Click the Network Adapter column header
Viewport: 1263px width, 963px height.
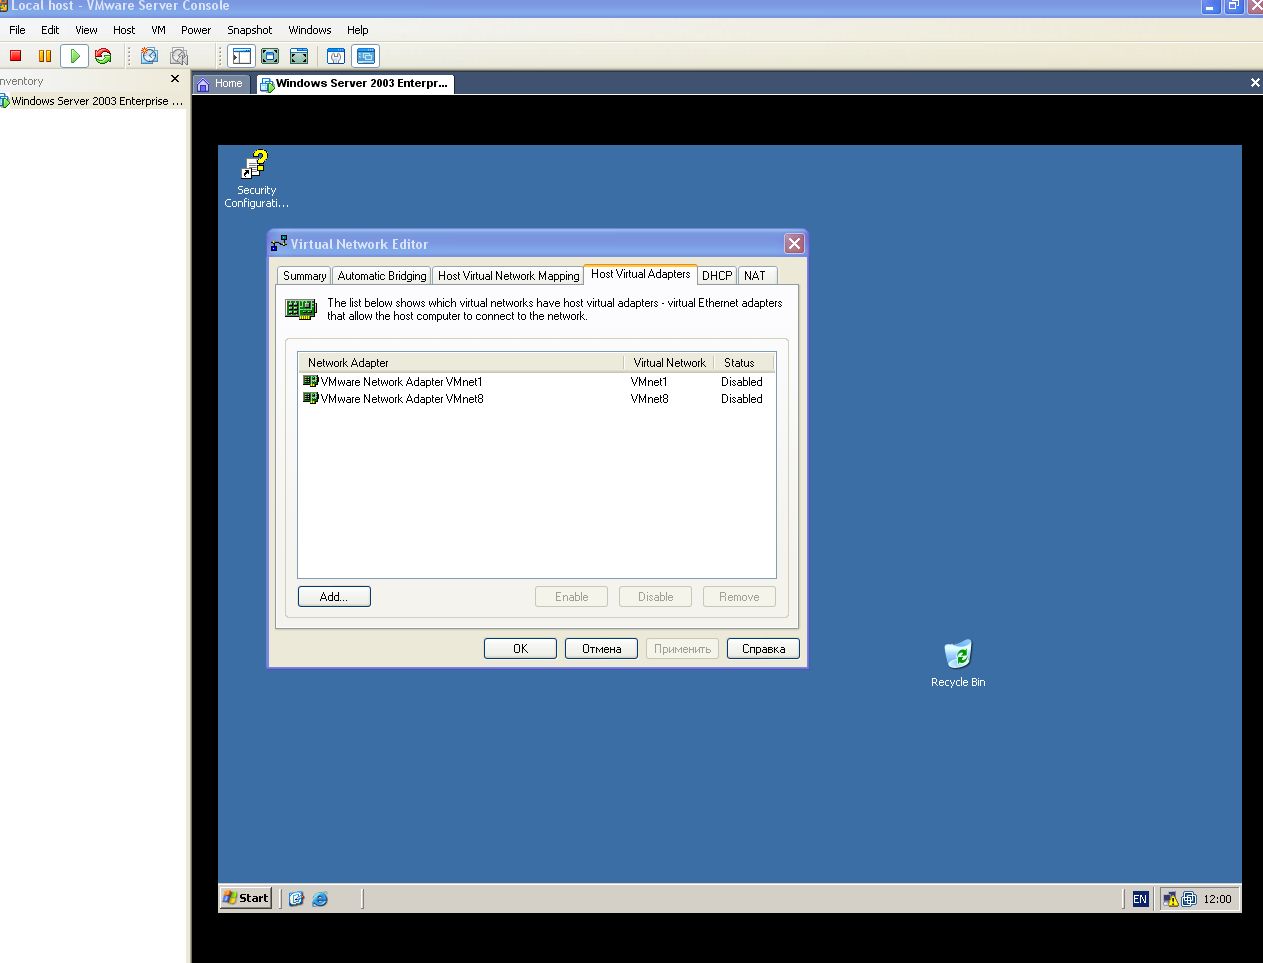[x=461, y=363]
